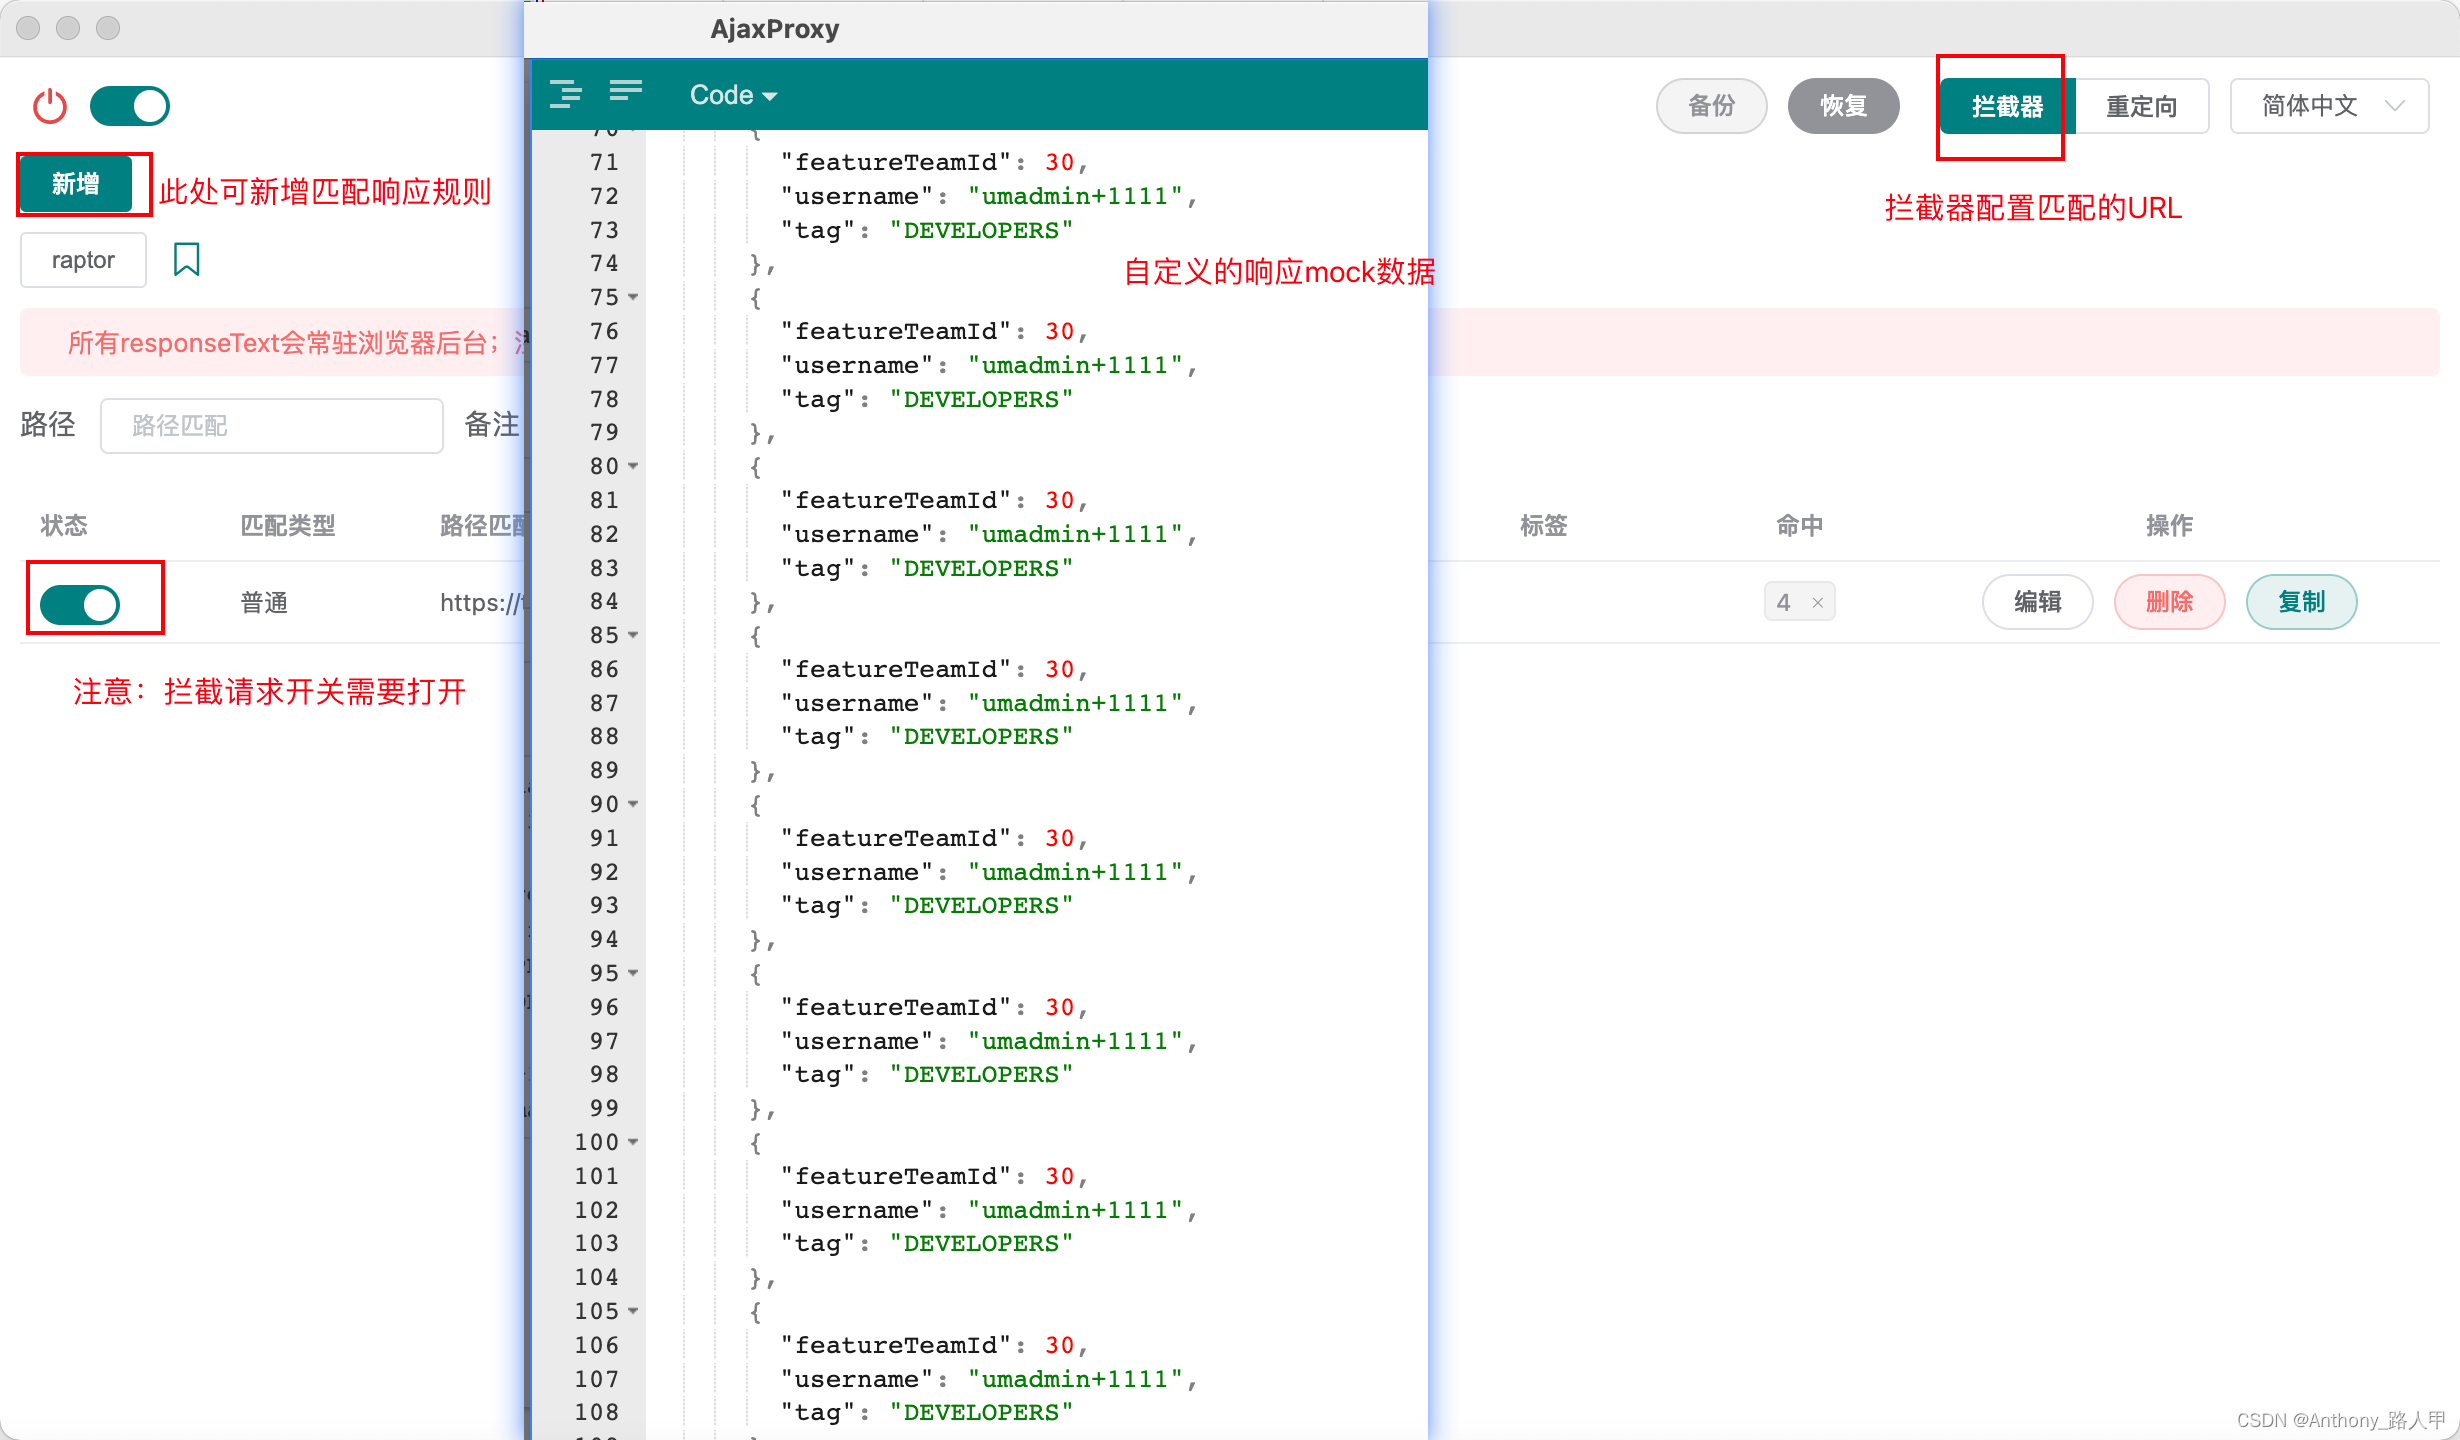Click the 新增 add rule button

coord(76,184)
